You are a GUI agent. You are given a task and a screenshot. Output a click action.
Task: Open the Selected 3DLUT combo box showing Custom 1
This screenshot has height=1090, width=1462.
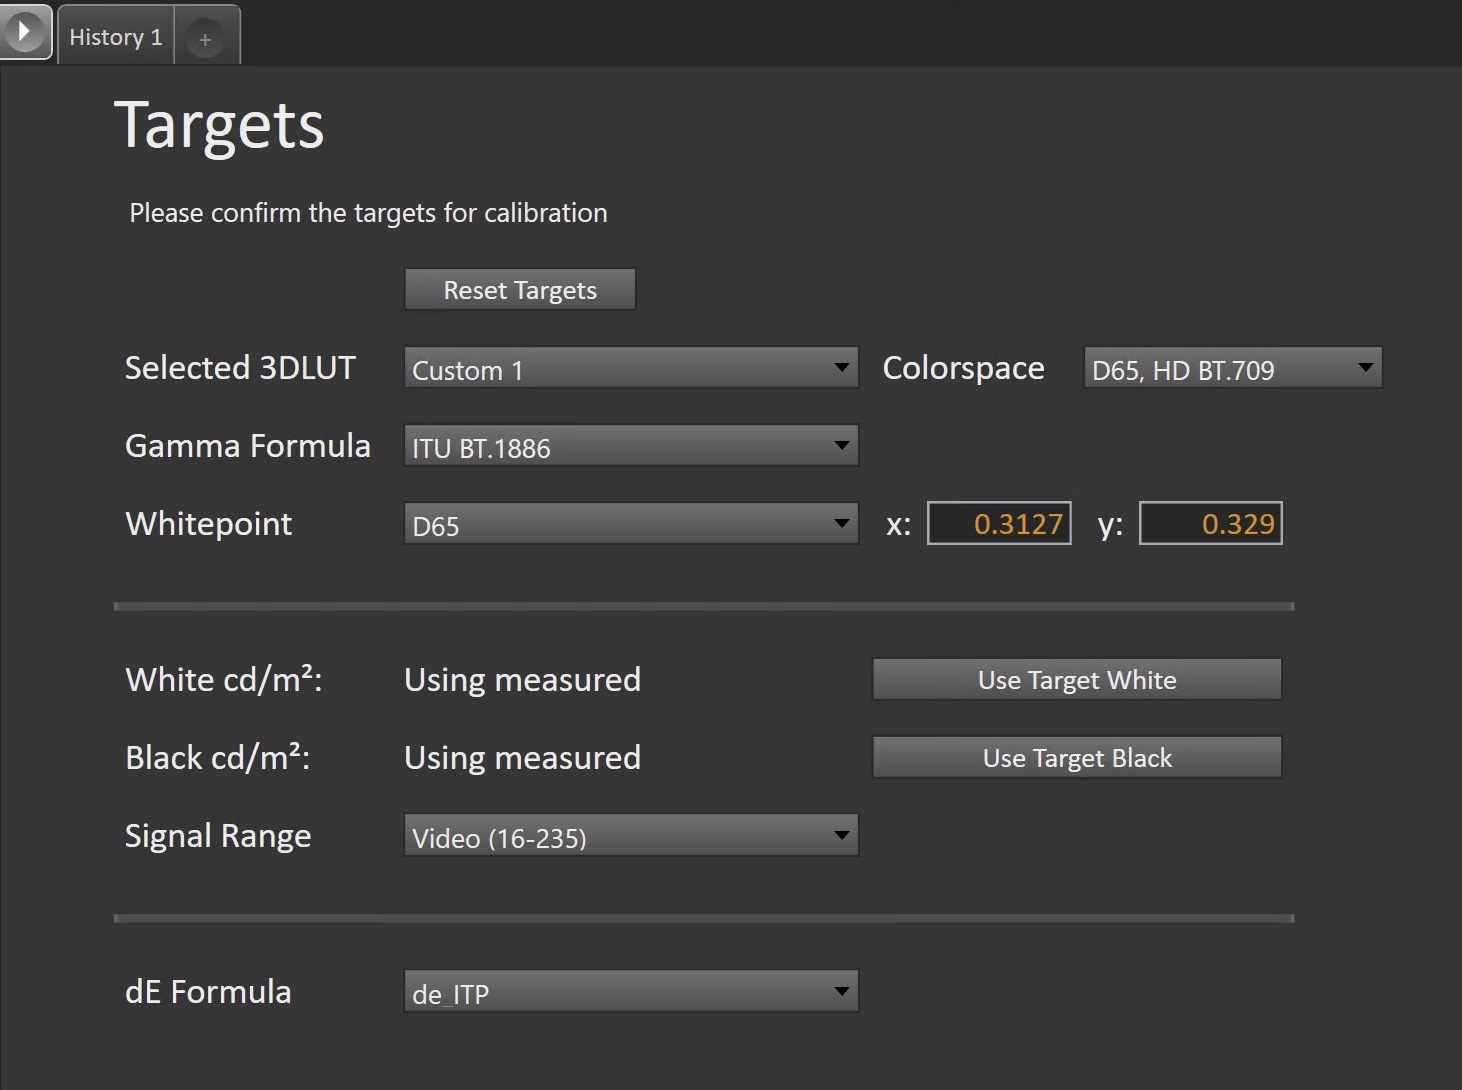tap(615, 368)
